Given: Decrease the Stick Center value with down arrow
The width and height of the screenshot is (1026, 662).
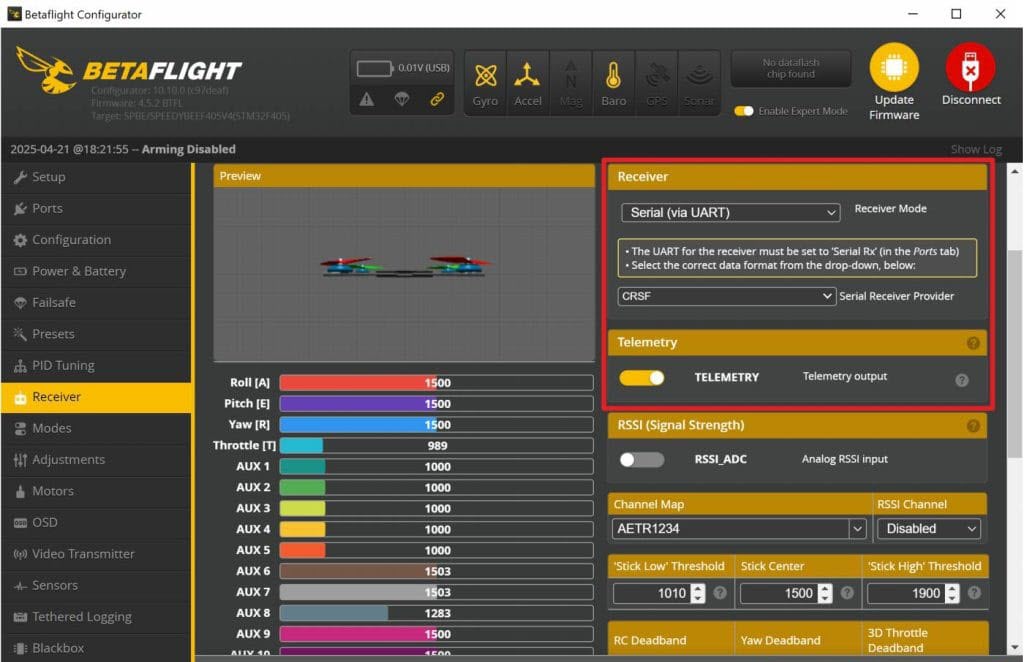Looking at the screenshot, I should click(x=825, y=599).
